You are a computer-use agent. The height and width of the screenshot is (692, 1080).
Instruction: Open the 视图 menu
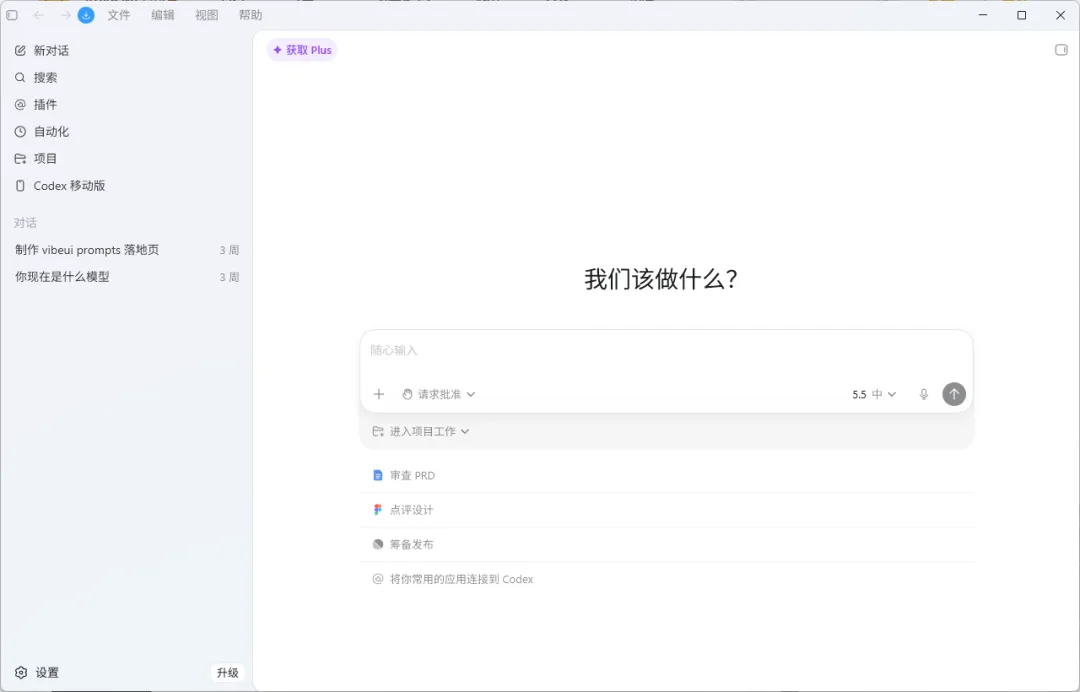coord(206,15)
